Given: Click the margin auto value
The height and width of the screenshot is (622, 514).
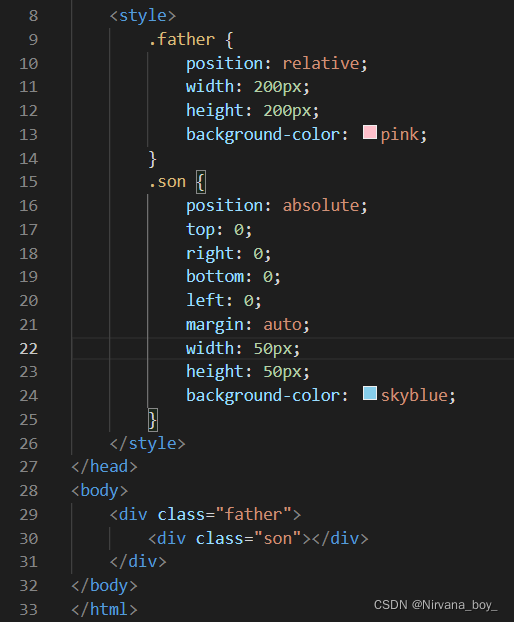Looking at the screenshot, I should [282, 325].
